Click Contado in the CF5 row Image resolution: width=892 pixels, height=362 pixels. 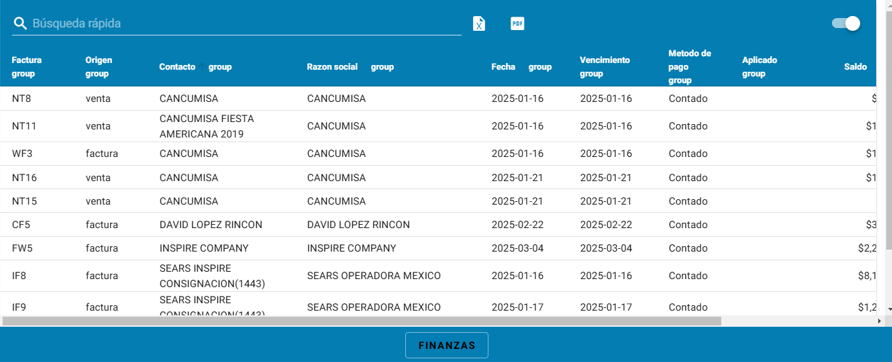pyautogui.click(x=688, y=225)
